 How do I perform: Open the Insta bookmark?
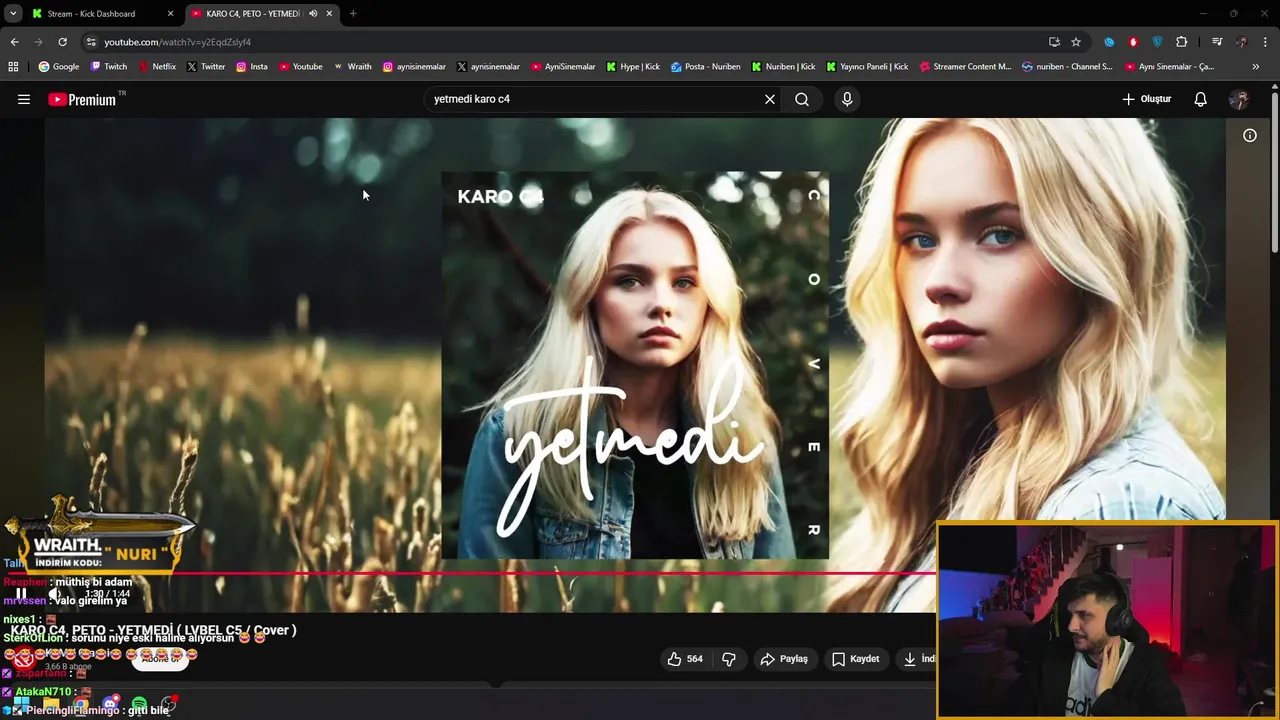point(252,67)
